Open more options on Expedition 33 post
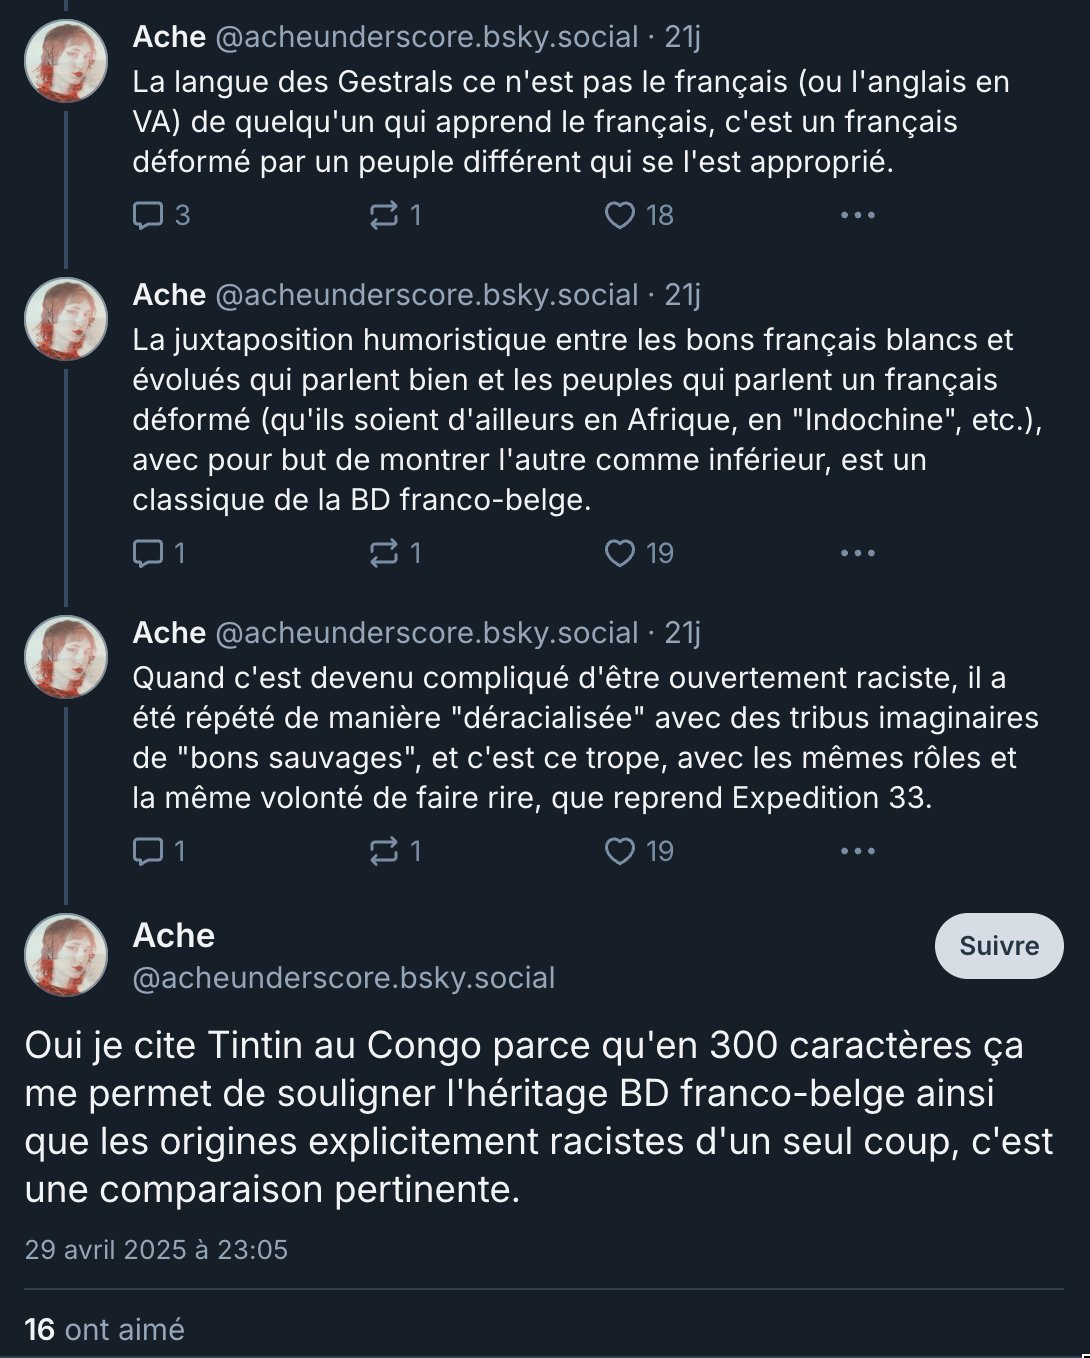Viewport: 1090px width, 1358px height. click(x=857, y=851)
